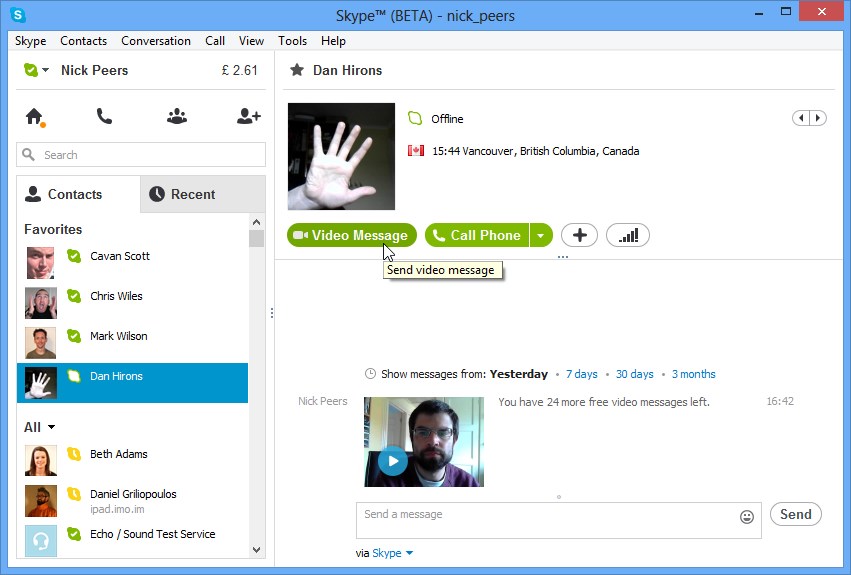Select contact Beth Adams

[132, 460]
